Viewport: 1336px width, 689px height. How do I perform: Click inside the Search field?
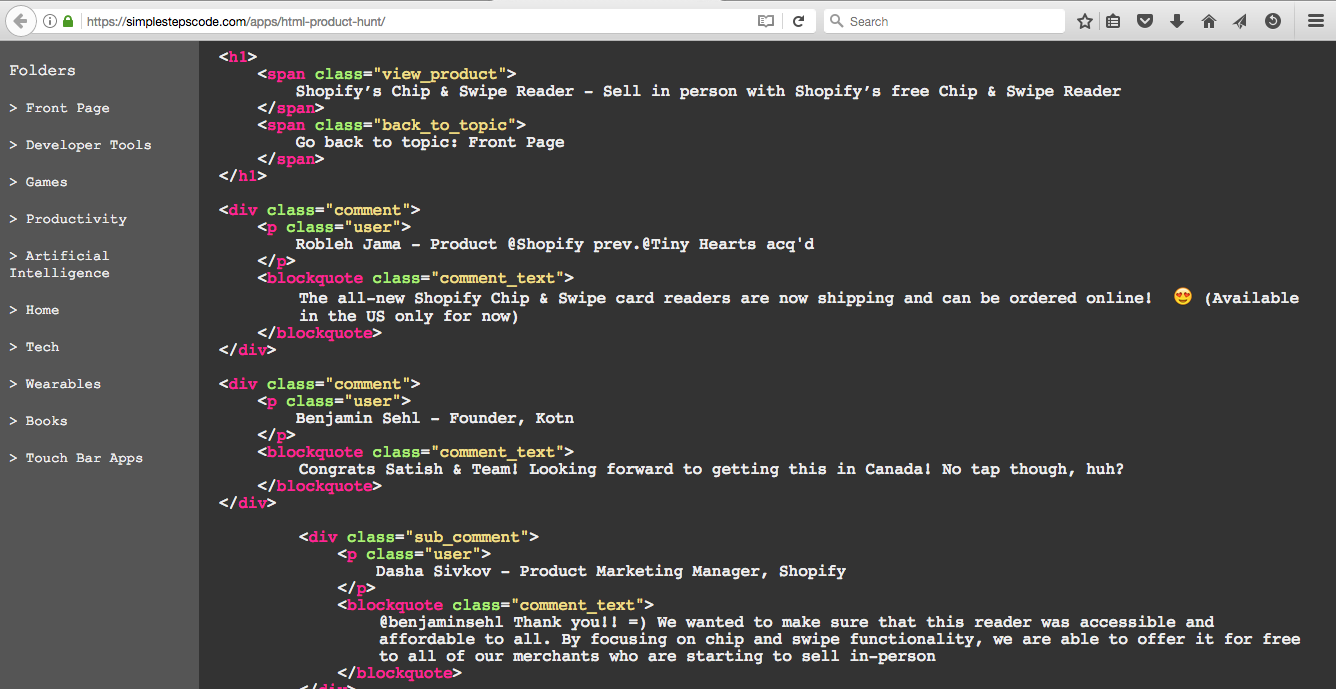(x=940, y=20)
